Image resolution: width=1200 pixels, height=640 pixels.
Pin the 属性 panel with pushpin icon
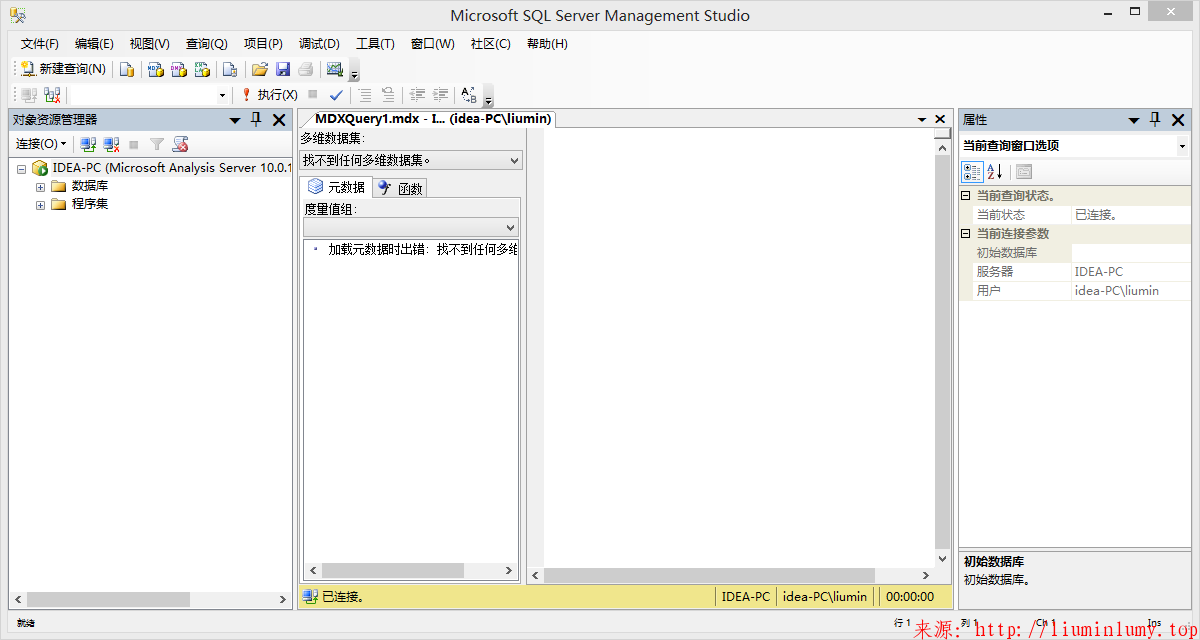[1155, 120]
